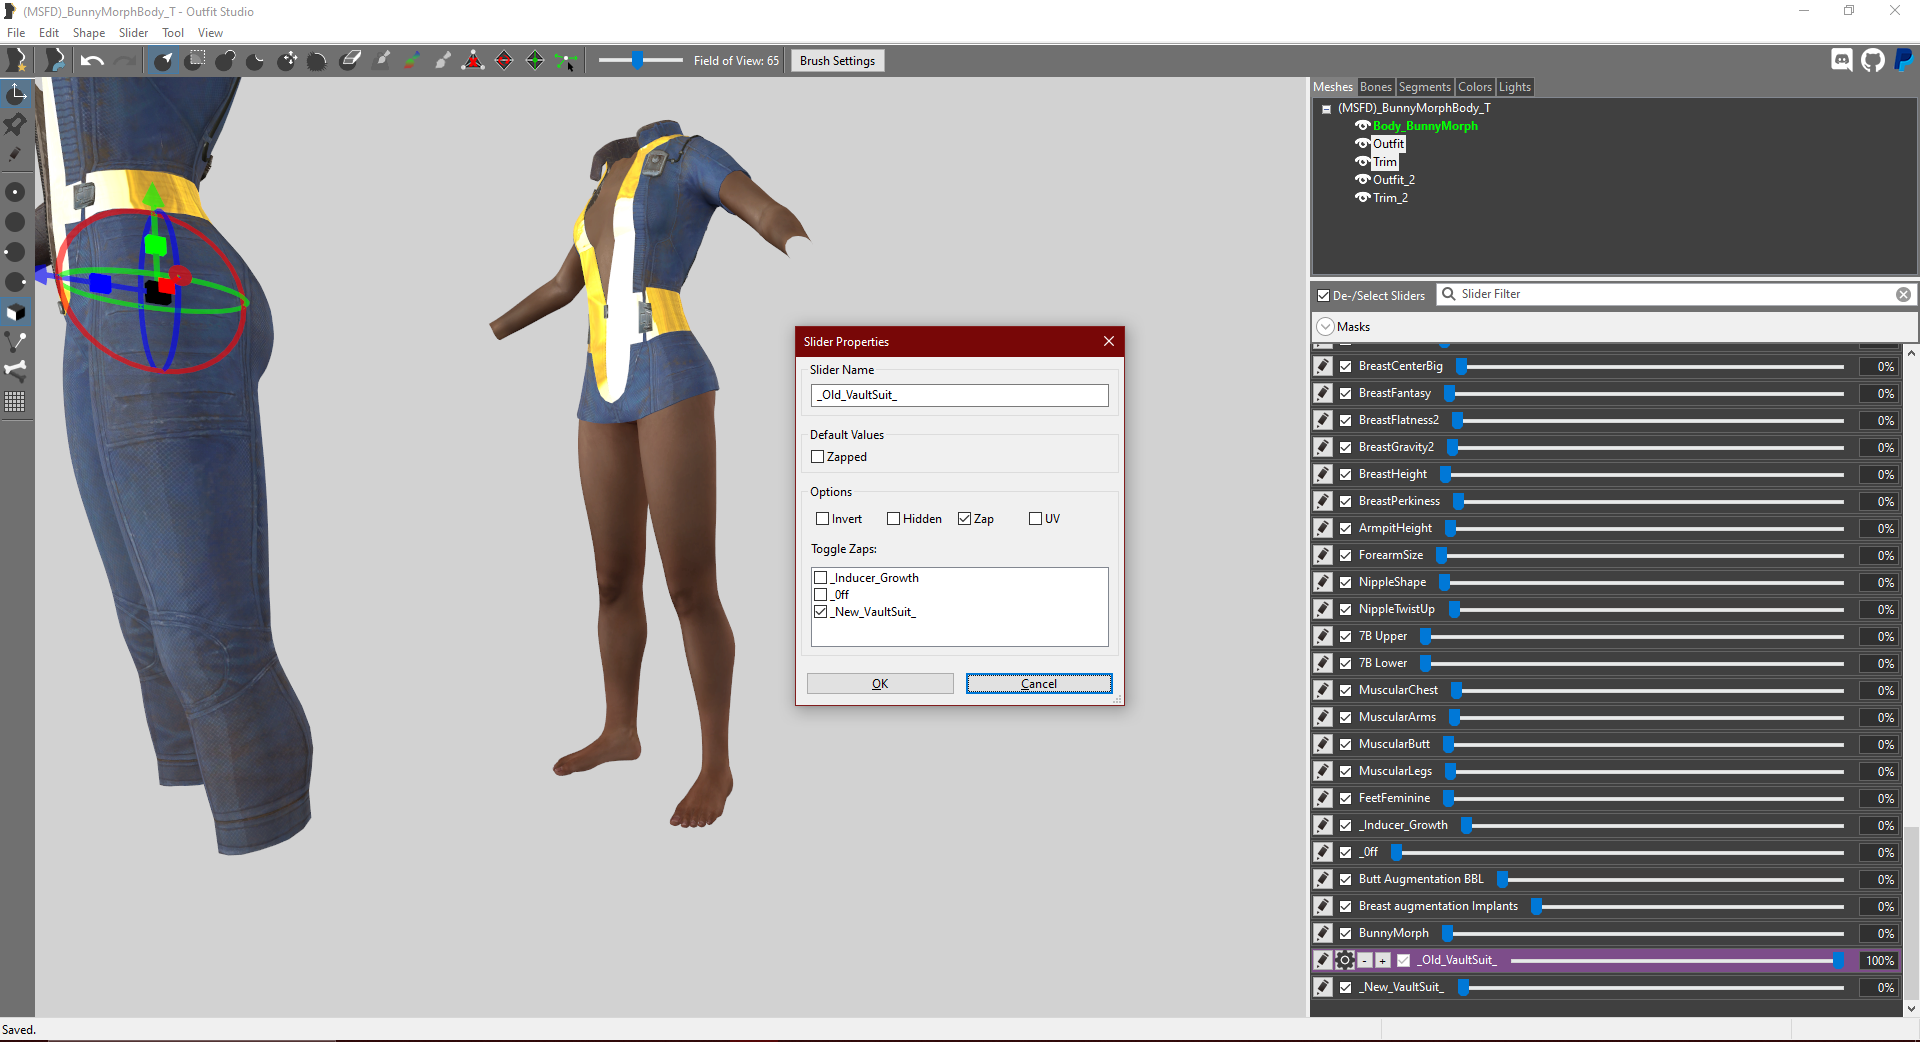The image size is (1920, 1042).
Task: Toggle the Transform tool in left sidebar
Action: tap(16, 94)
